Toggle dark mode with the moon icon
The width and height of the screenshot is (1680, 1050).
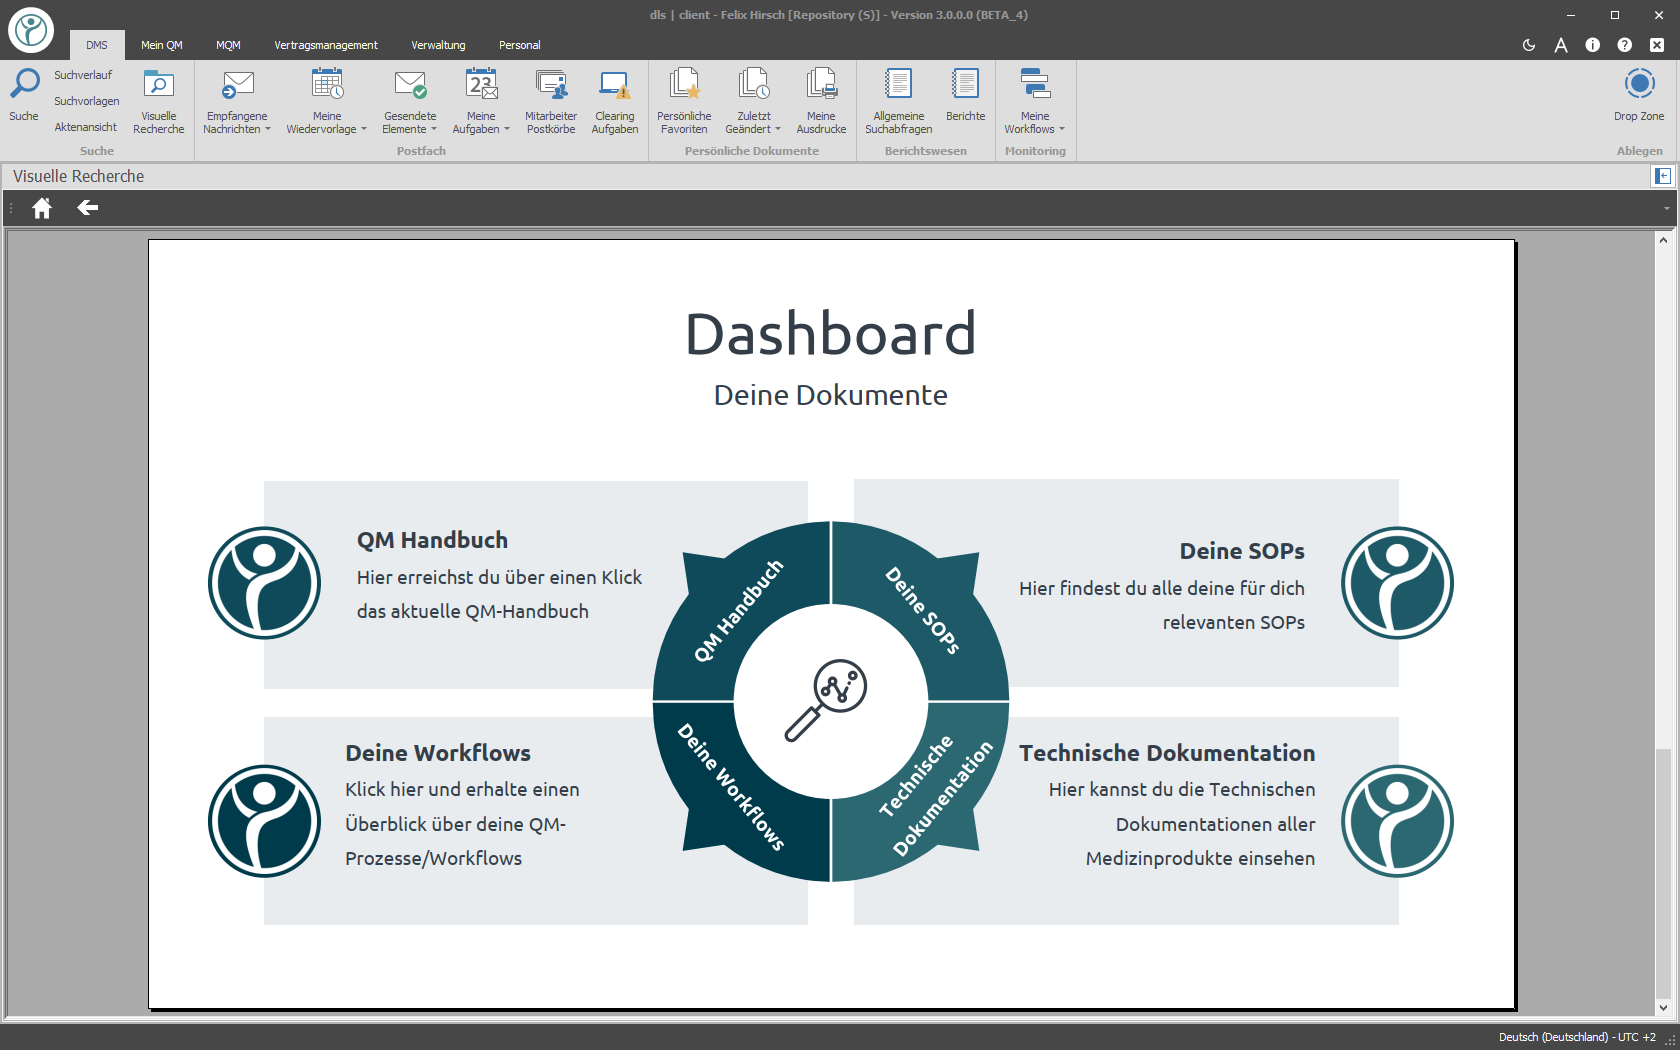tap(1529, 45)
